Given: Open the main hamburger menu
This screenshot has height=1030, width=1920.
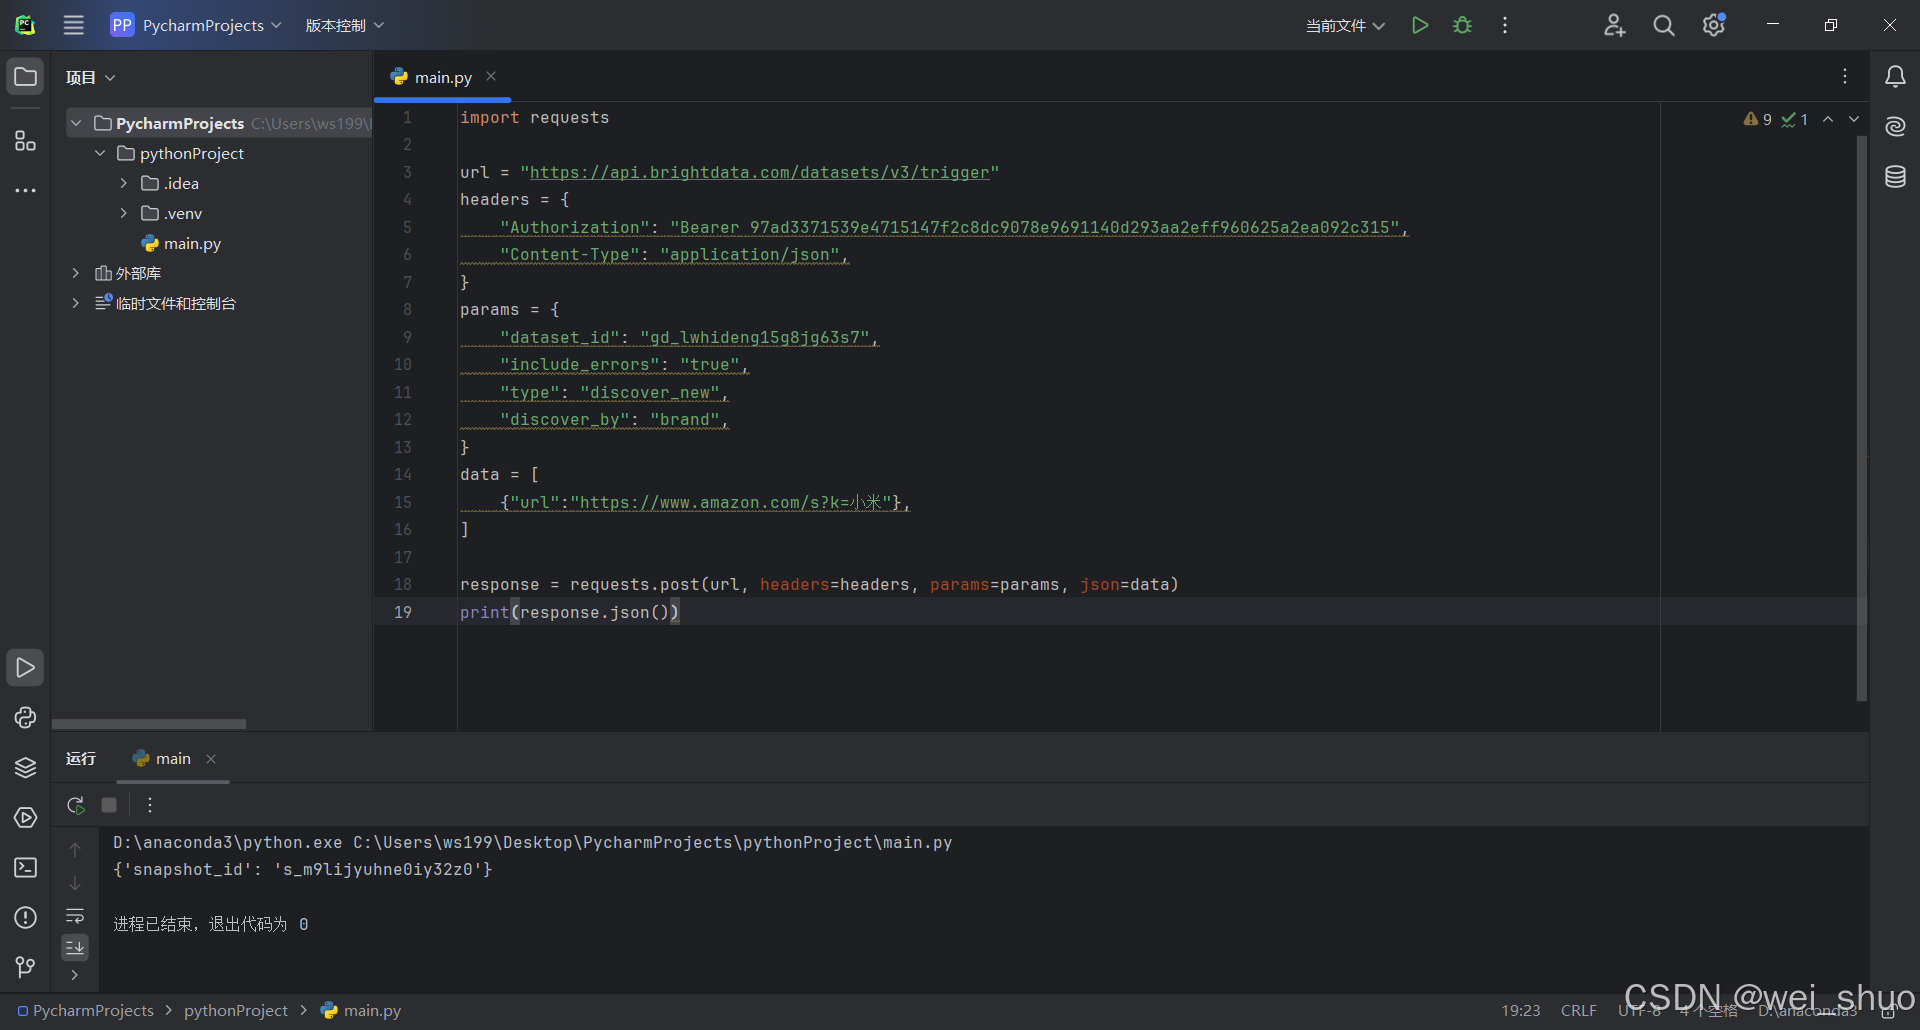Looking at the screenshot, I should [x=74, y=25].
